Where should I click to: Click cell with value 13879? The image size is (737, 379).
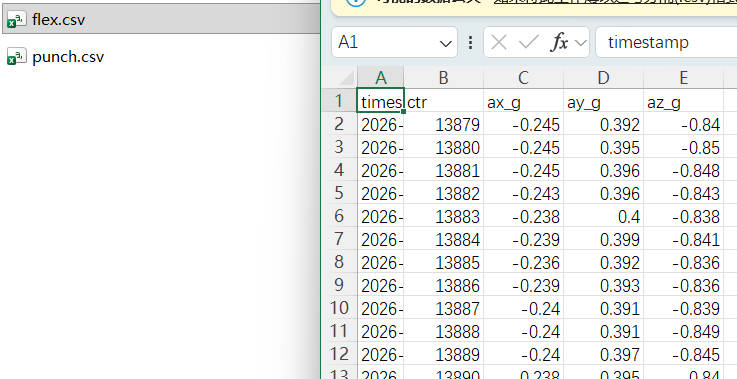pos(443,124)
